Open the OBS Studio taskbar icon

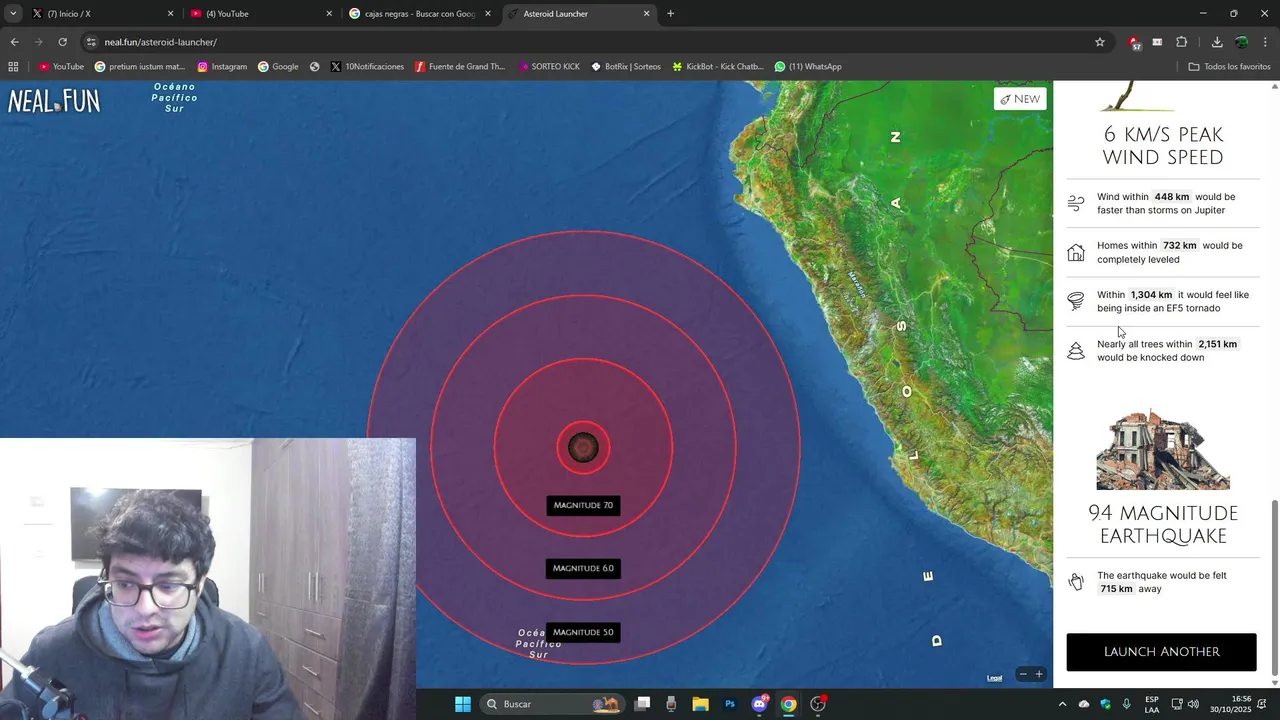coord(818,704)
